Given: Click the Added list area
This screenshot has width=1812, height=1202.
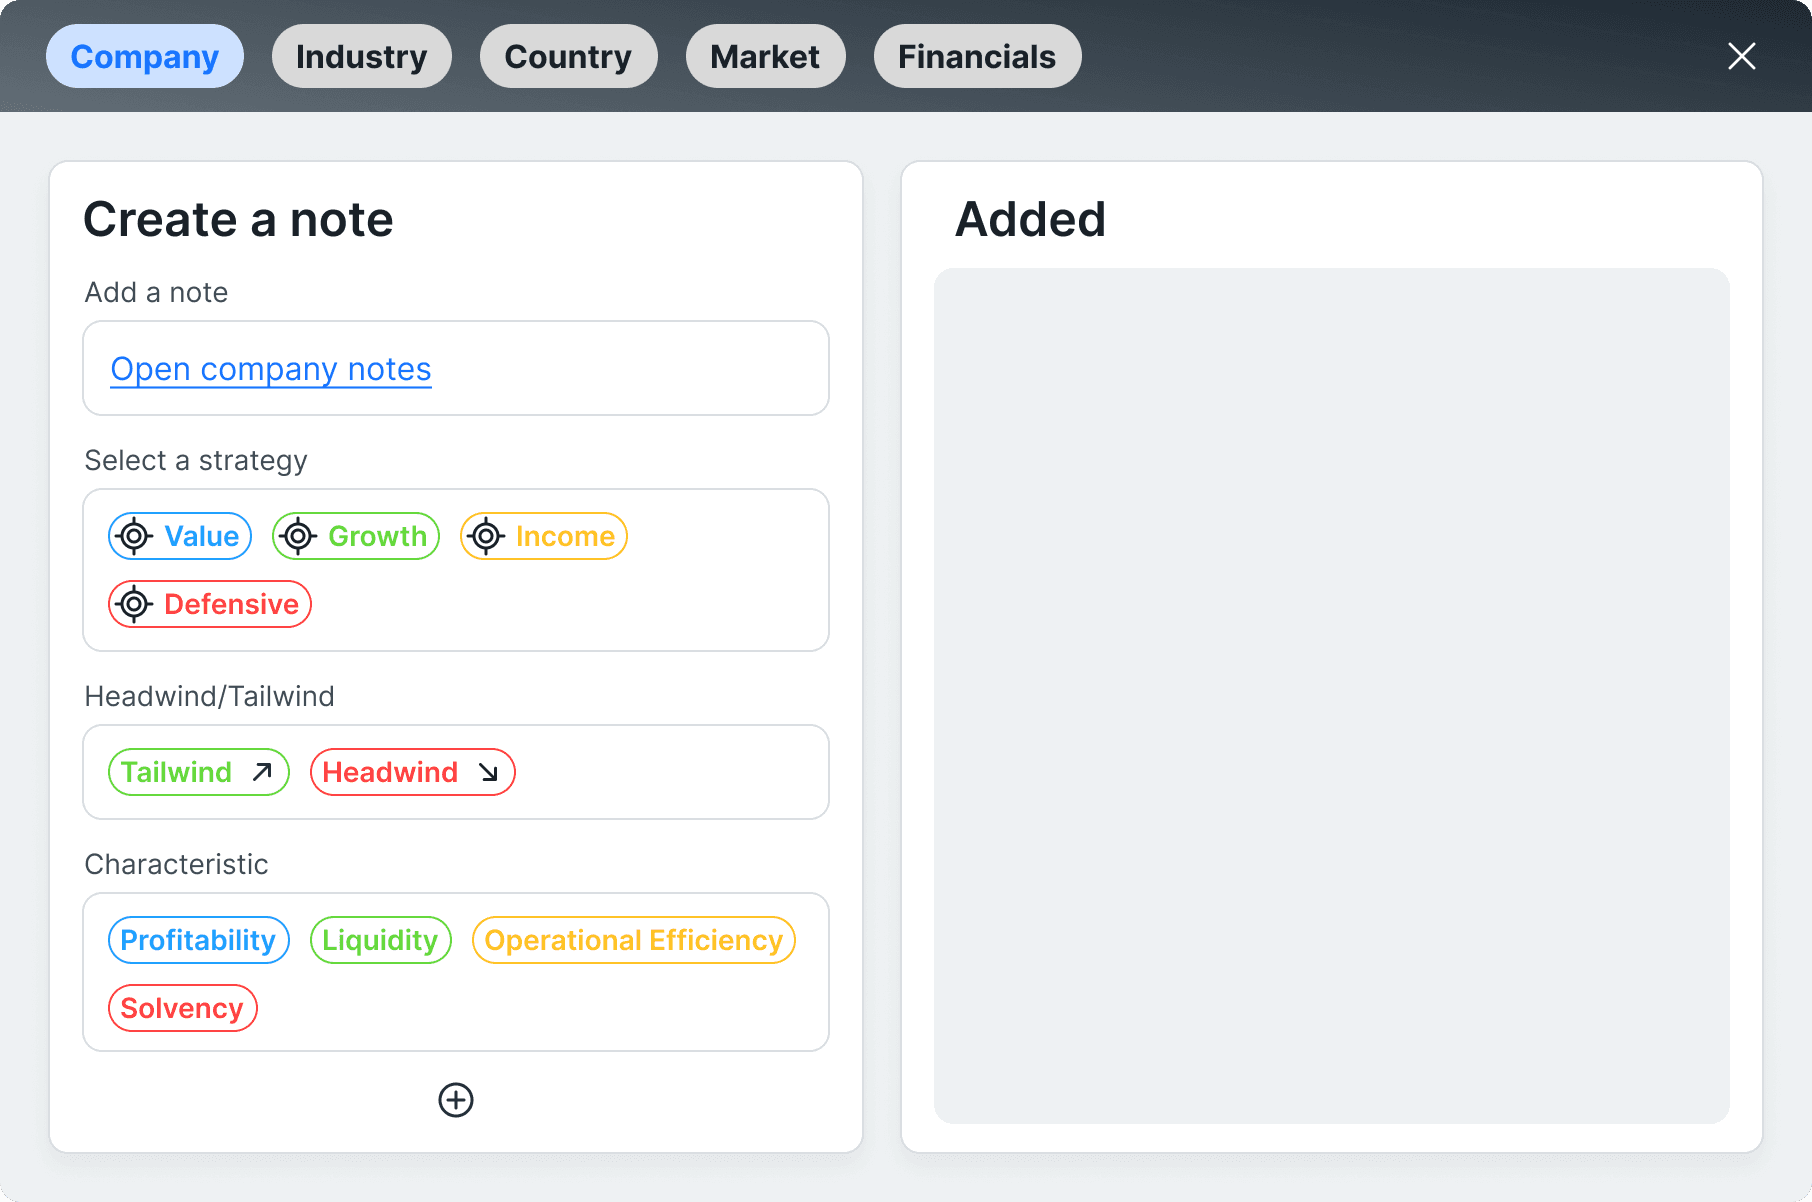Looking at the screenshot, I should pos(1332,695).
